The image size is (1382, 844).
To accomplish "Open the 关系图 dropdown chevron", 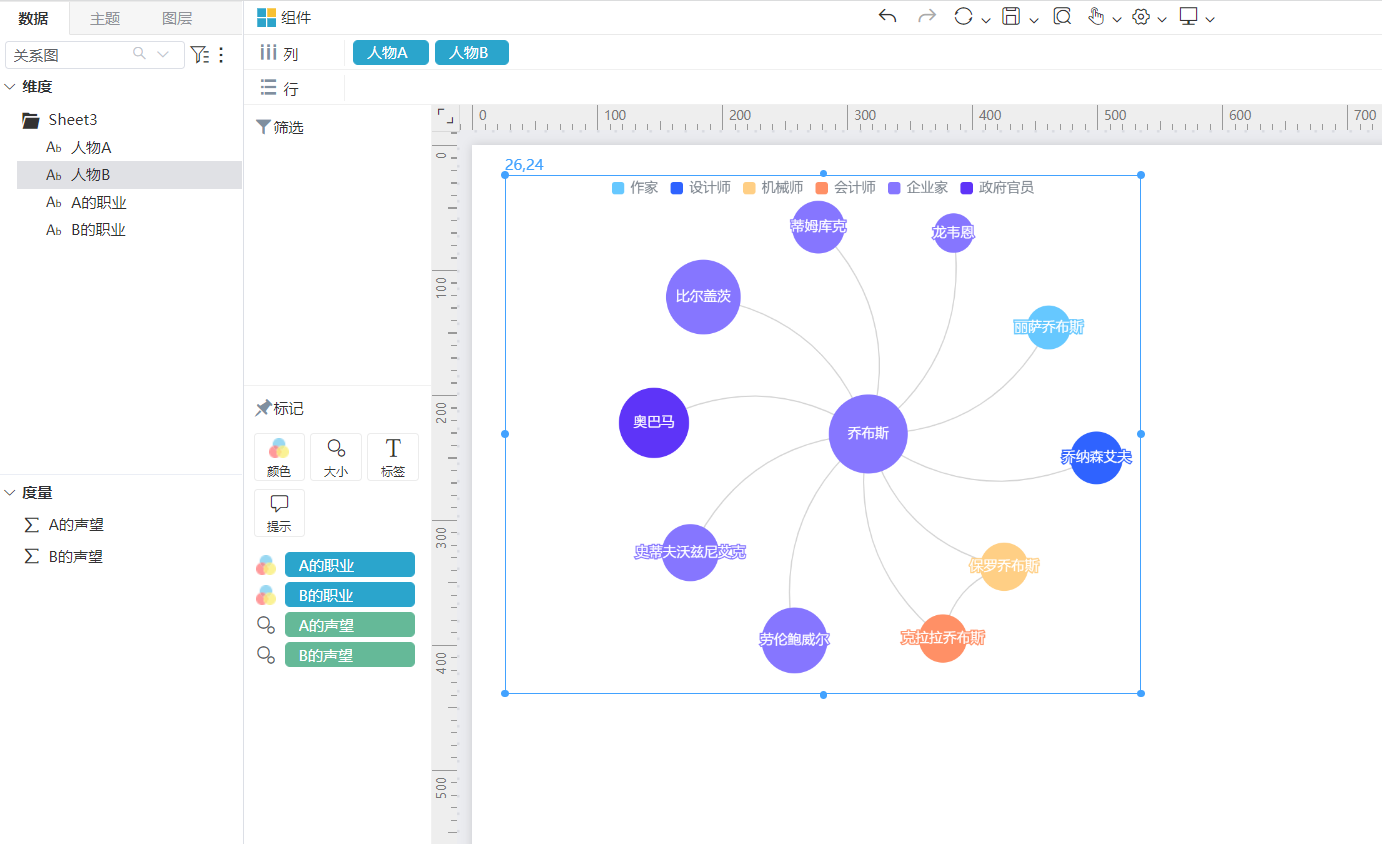I will tap(163, 54).
